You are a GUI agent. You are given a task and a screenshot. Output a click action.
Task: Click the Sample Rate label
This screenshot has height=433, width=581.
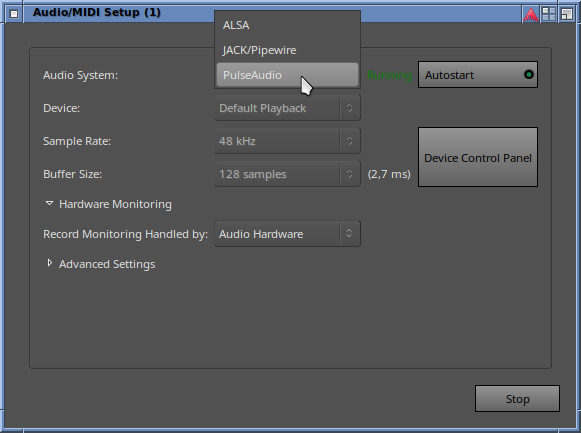(x=77, y=141)
